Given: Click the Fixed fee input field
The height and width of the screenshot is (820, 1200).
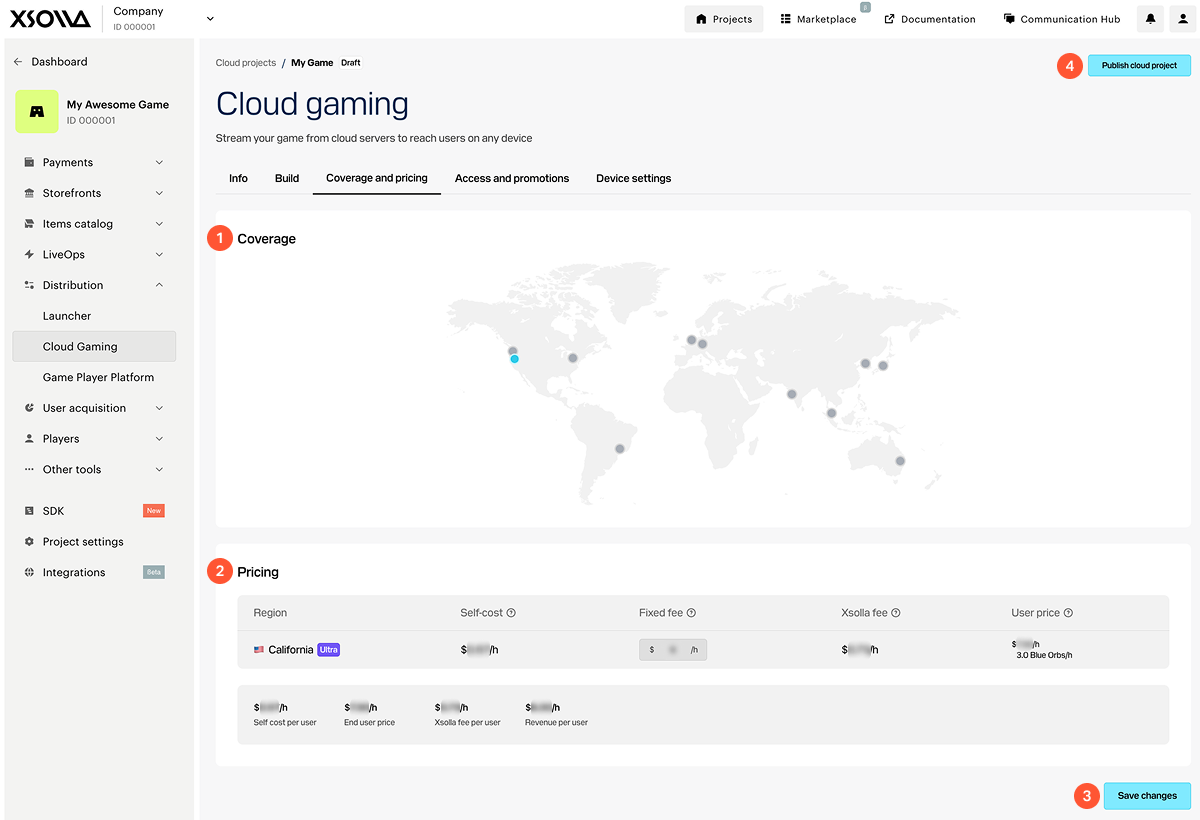Looking at the screenshot, I should click(x=673, y=650).
